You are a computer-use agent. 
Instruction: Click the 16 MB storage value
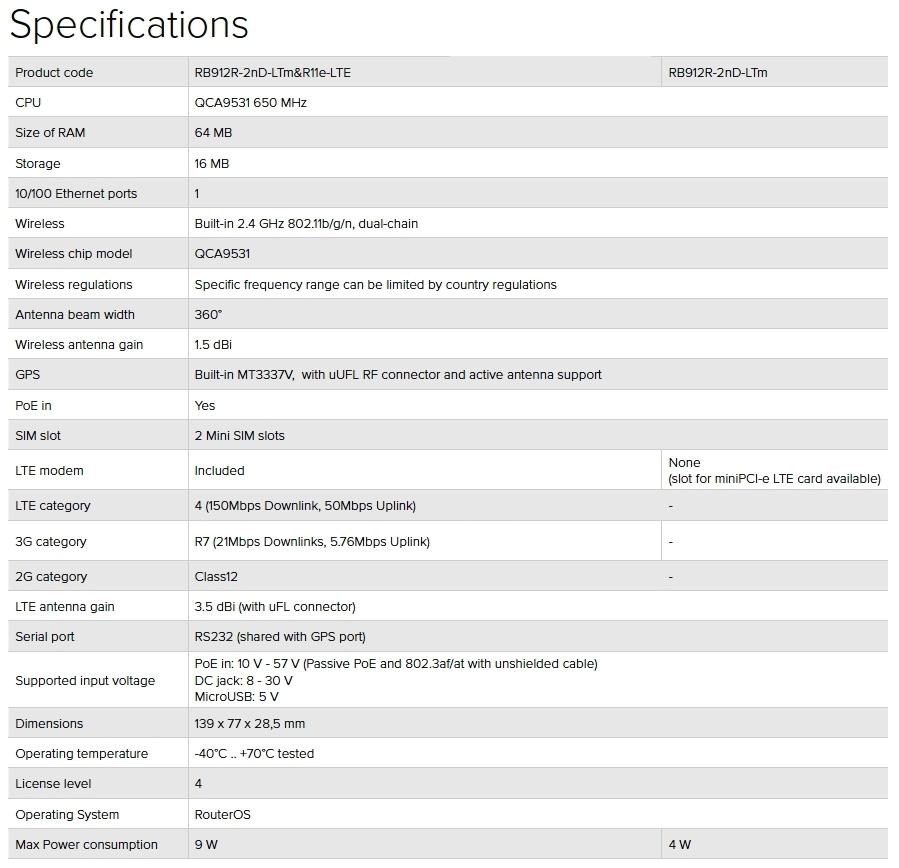point(211,164)
